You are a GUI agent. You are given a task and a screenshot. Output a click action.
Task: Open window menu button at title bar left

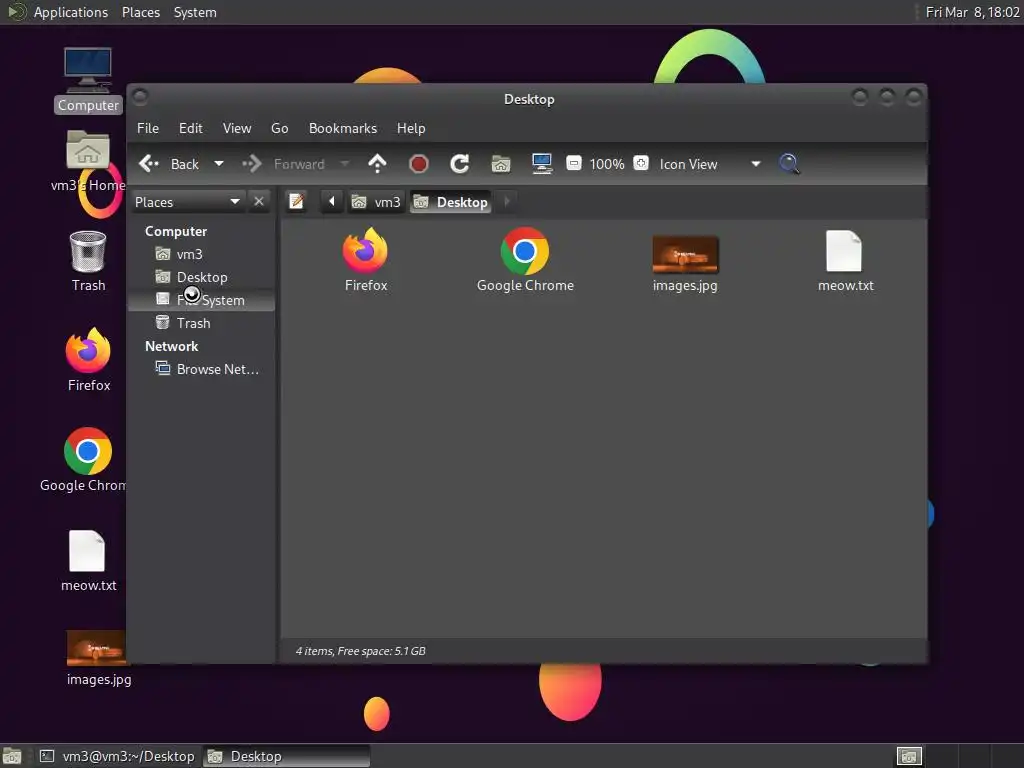[140, 97]
